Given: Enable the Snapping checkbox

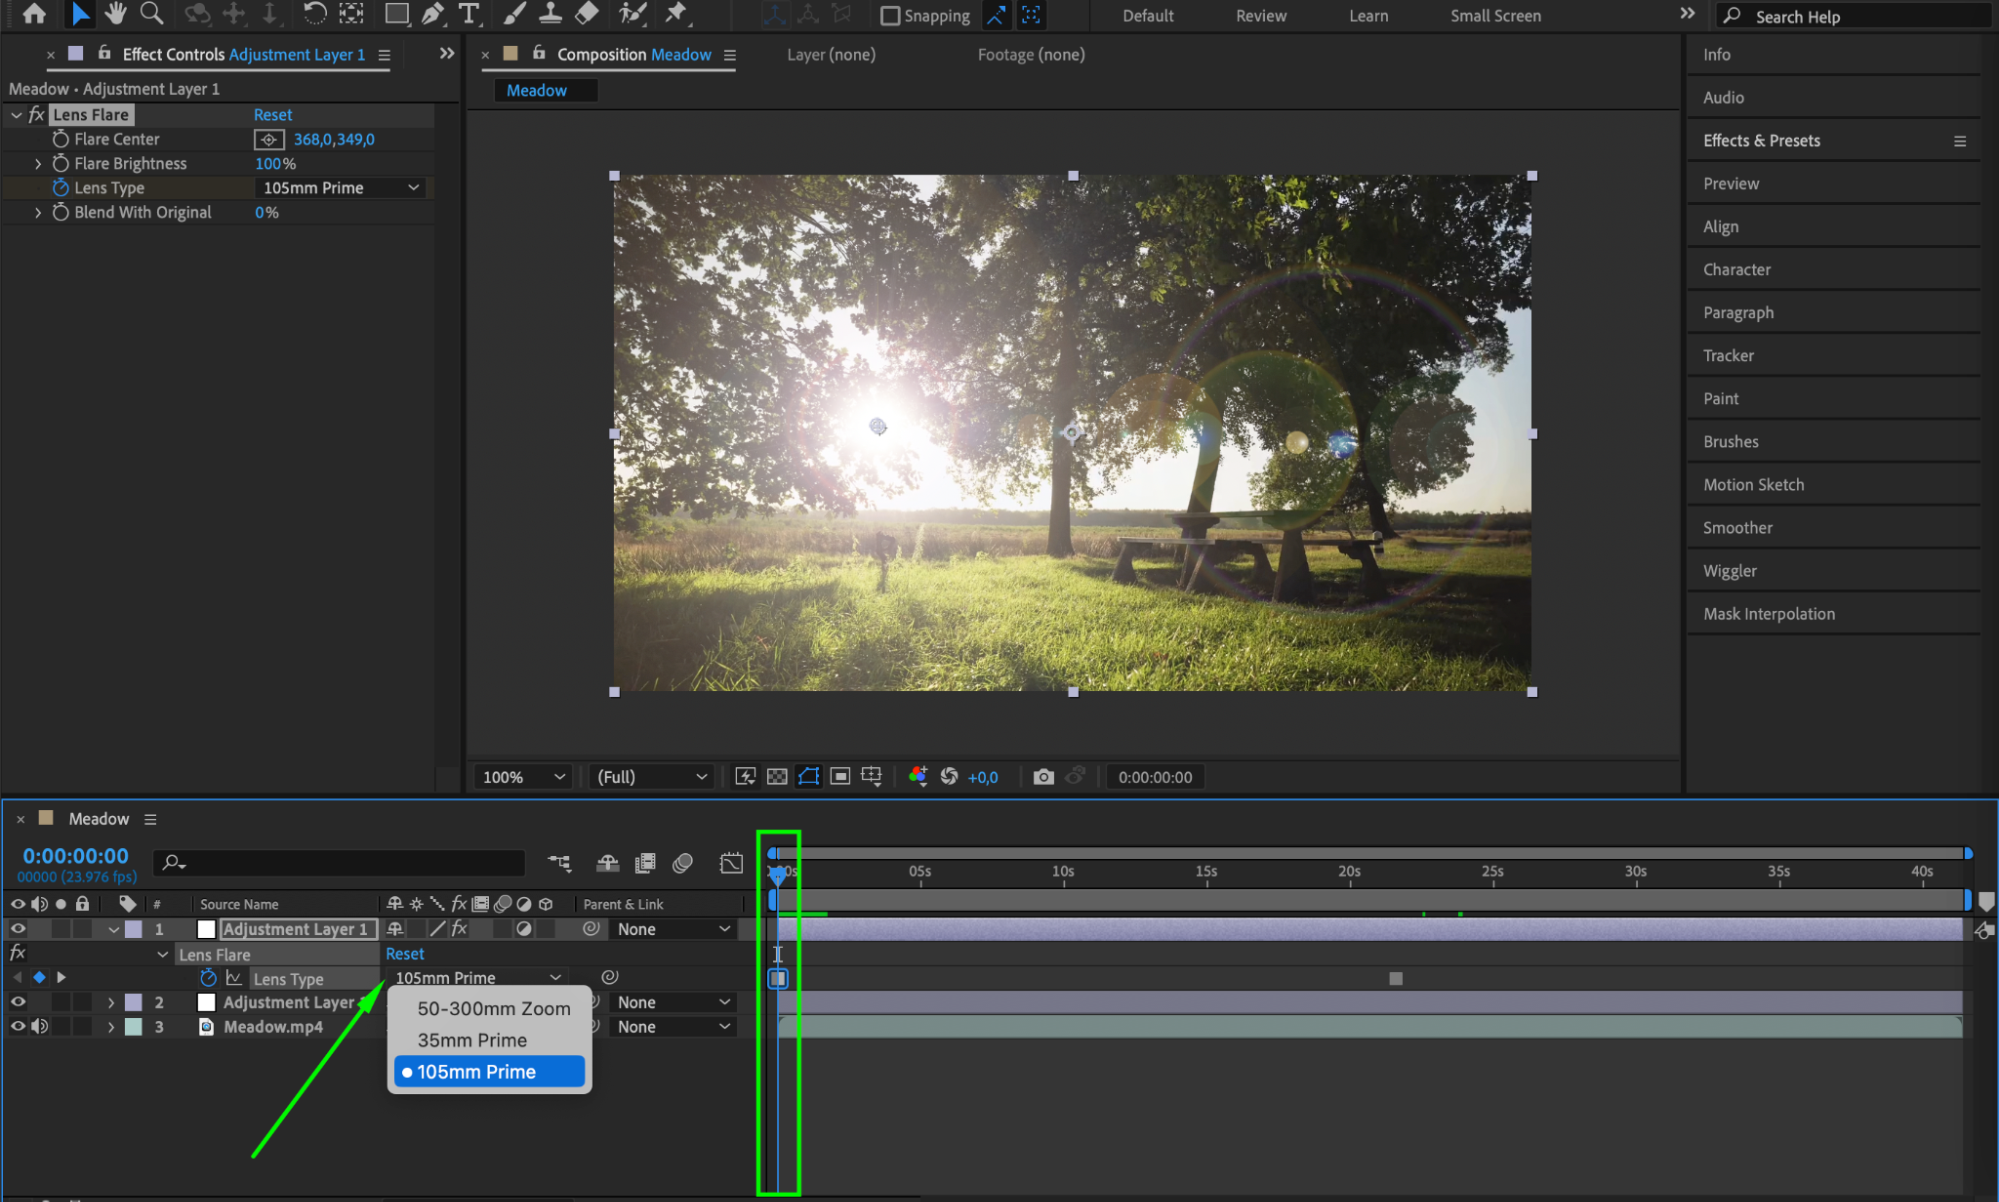Looking at the screenshot, I should click(x=890, y=16).
